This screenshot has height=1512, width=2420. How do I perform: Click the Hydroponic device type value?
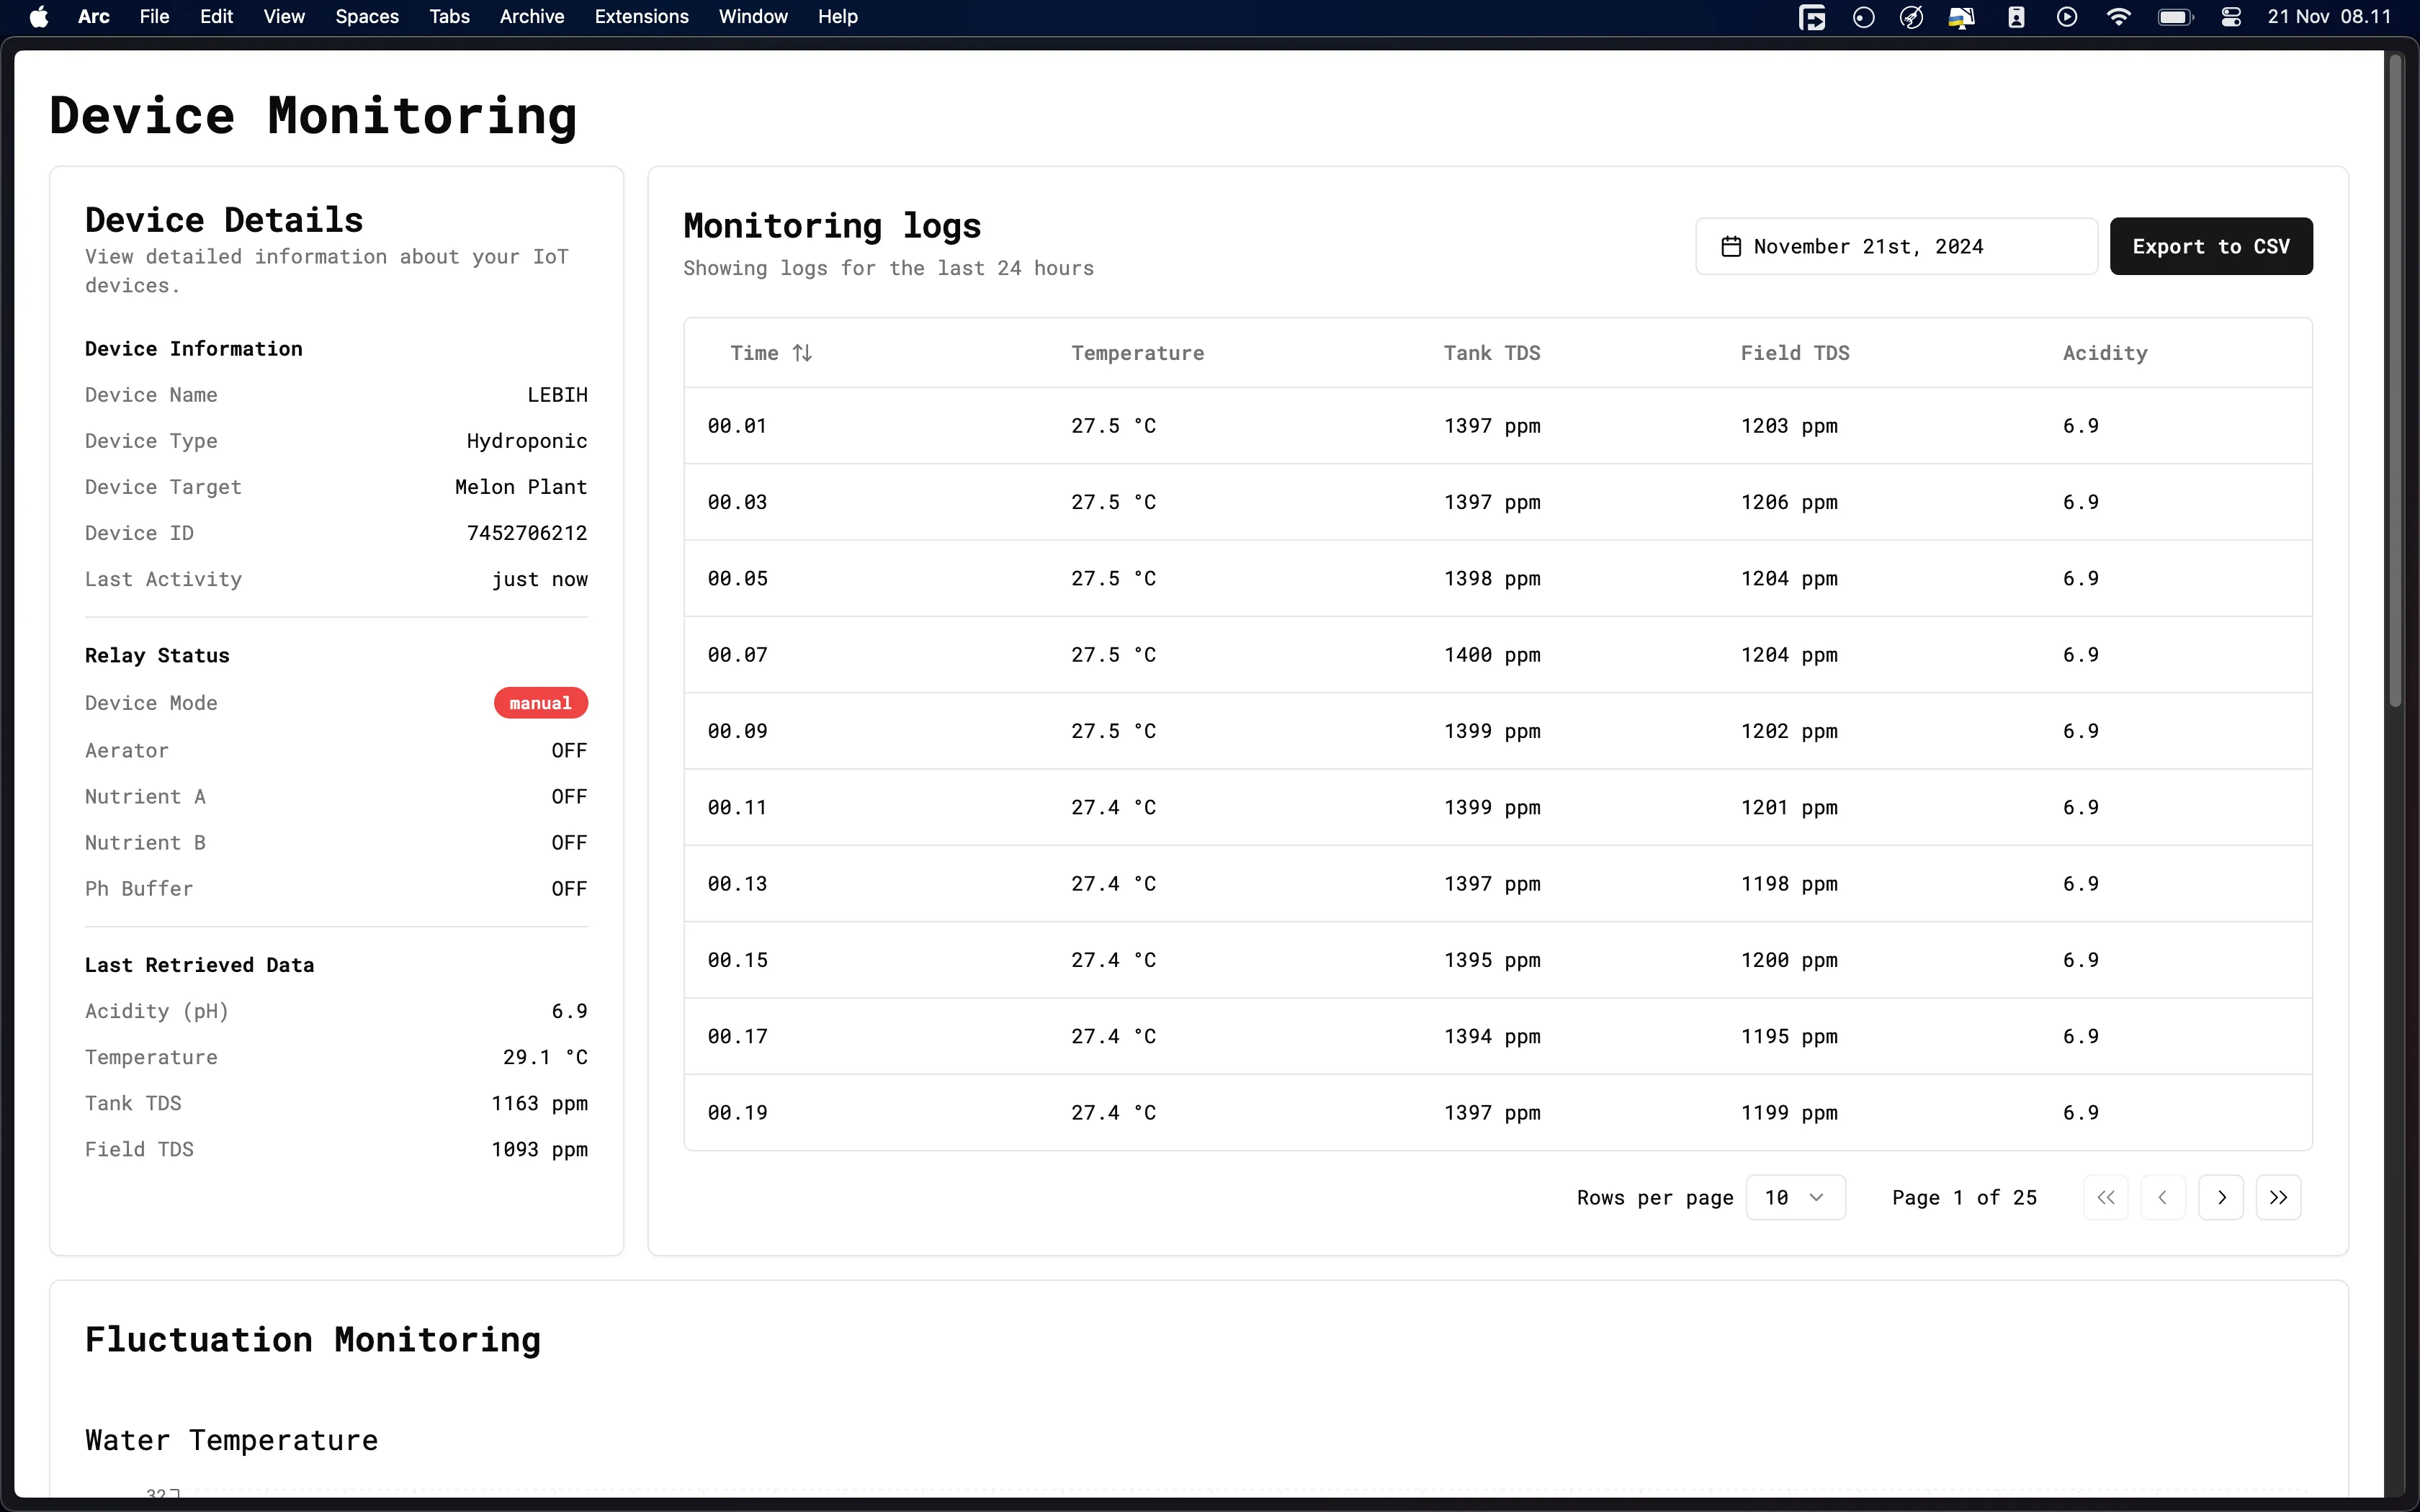point(527,441)
